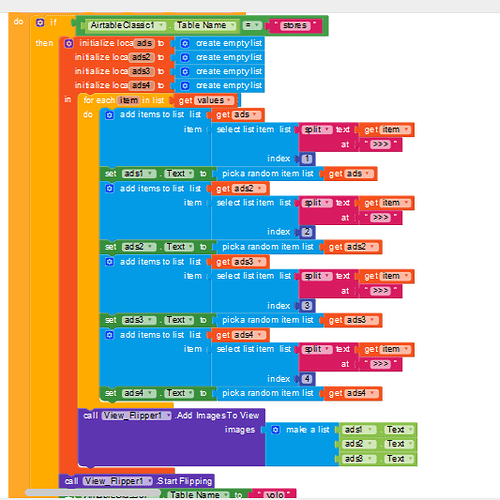Image resolution: width=500 pixels, height=500 pixels.
Task: Click the gear mutator icon on the if block
Action: click(40, 23)
